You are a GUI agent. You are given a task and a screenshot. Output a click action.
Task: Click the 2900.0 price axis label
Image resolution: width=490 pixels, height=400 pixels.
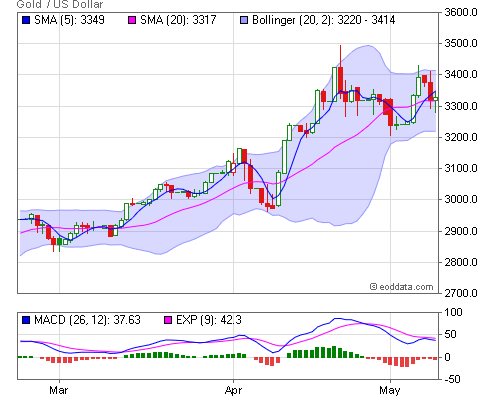tap(461, 231)
